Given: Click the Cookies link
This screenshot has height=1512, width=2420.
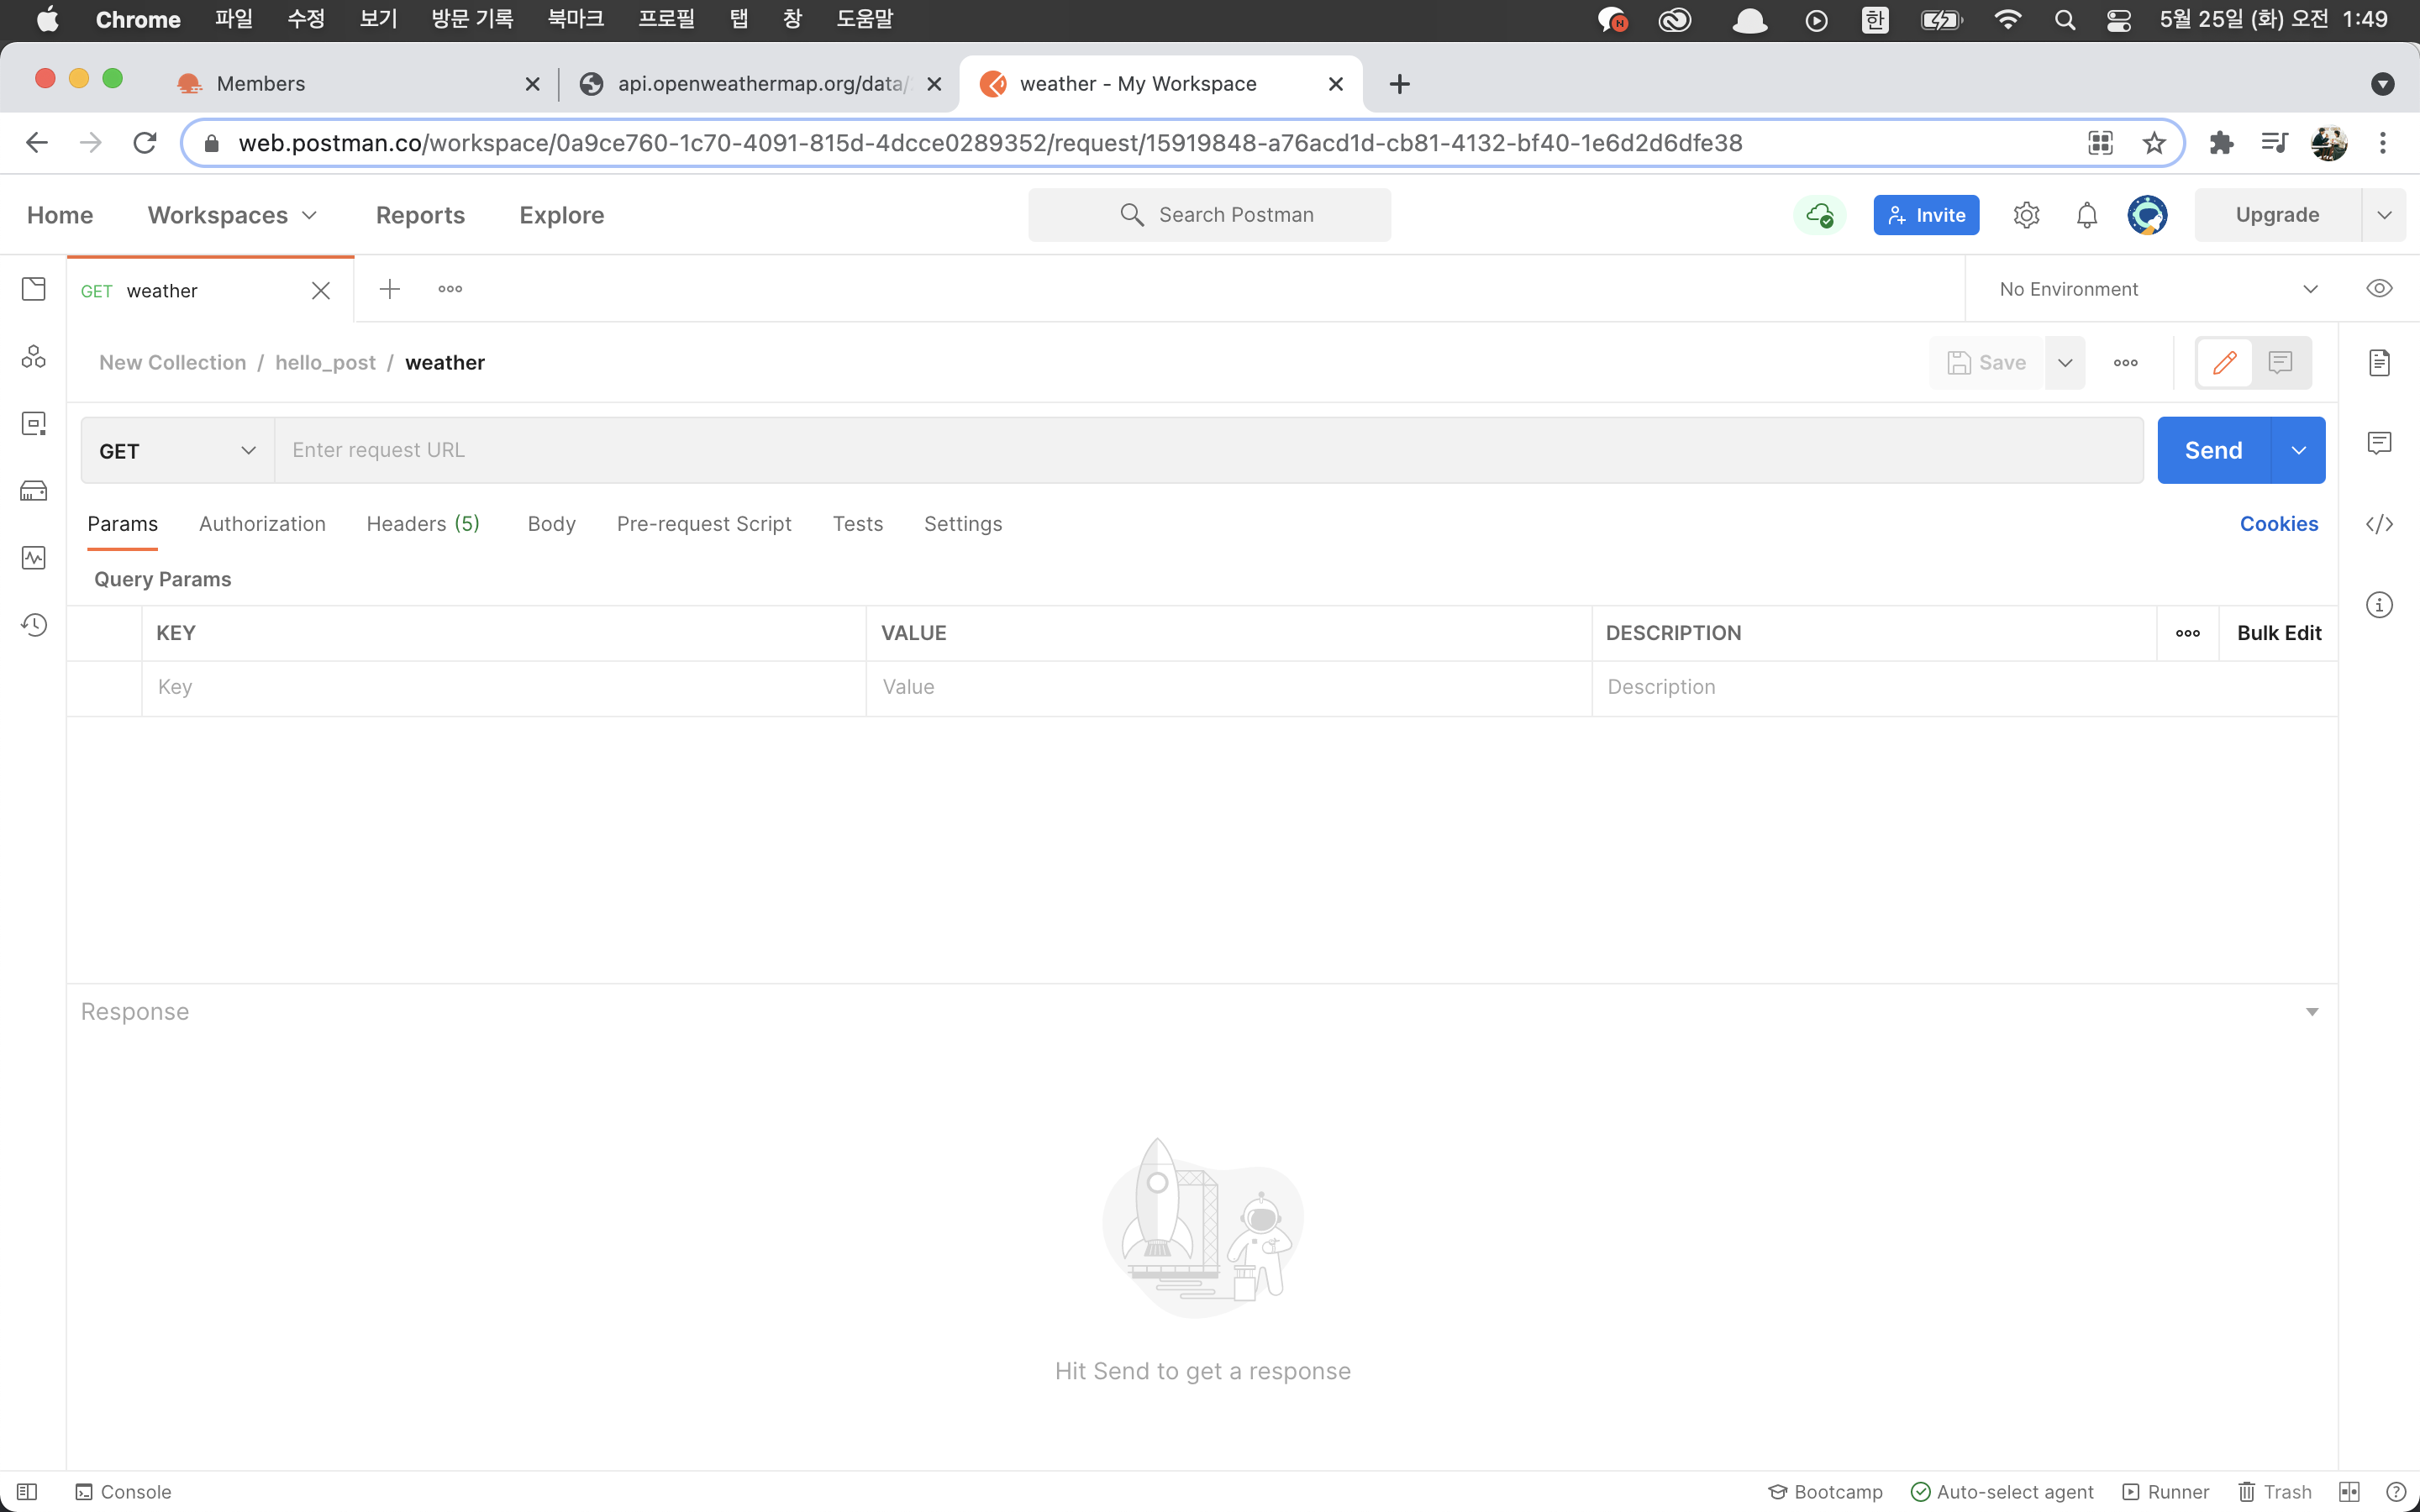Looking at the screenshot, I should click(2278, 524).
